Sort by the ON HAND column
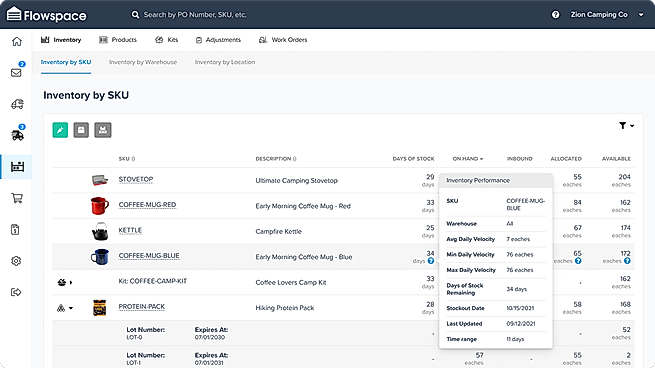The width and height of the screenshot is (655, 368). (x=467, y=159)
